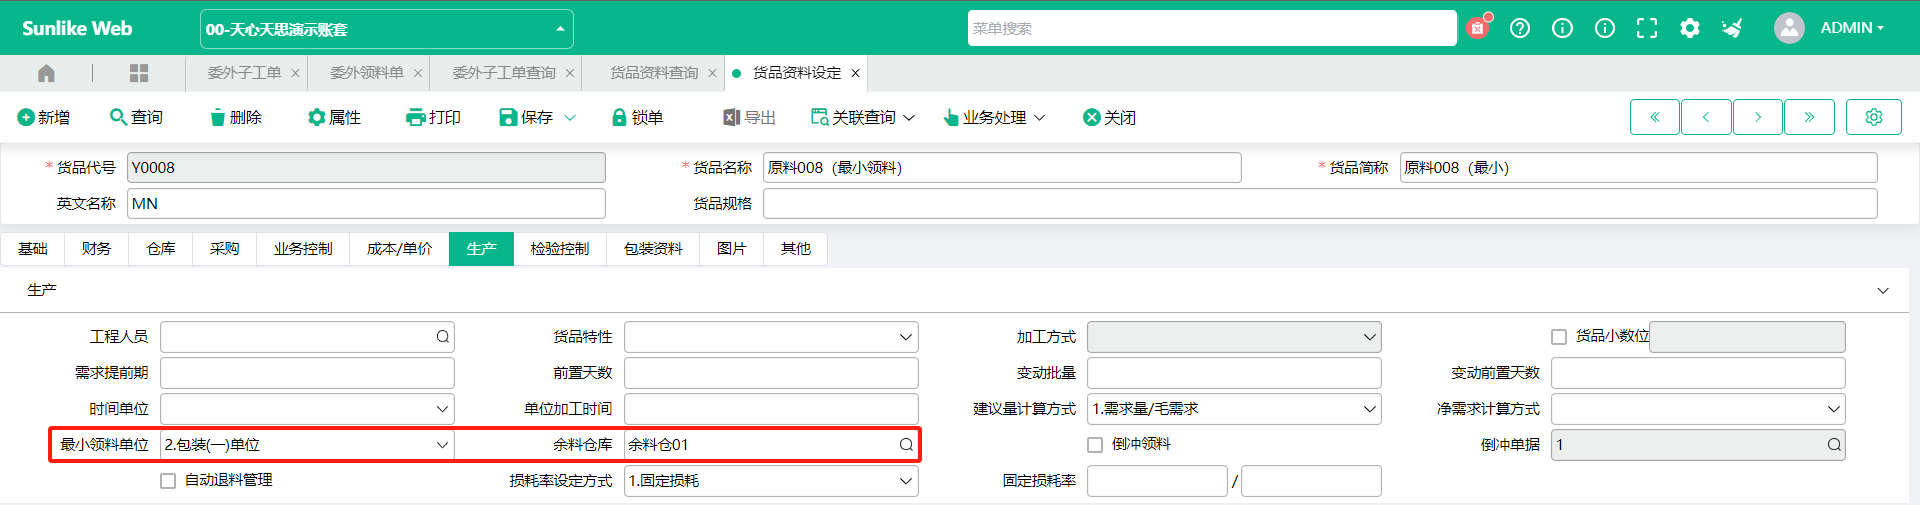Toggle 货品小数位 checkbox

[x=1559, y=337]
